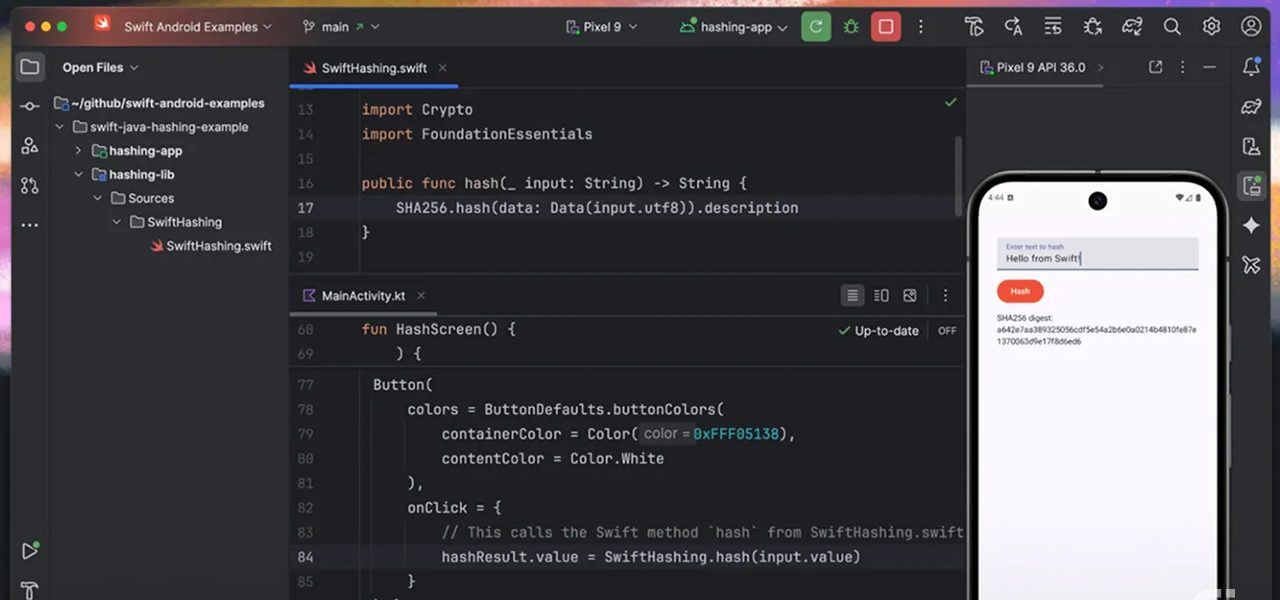This screenshot has height=600, width=1280.
Task: Switch to code-only editor view mode
Action: [852, 296]
